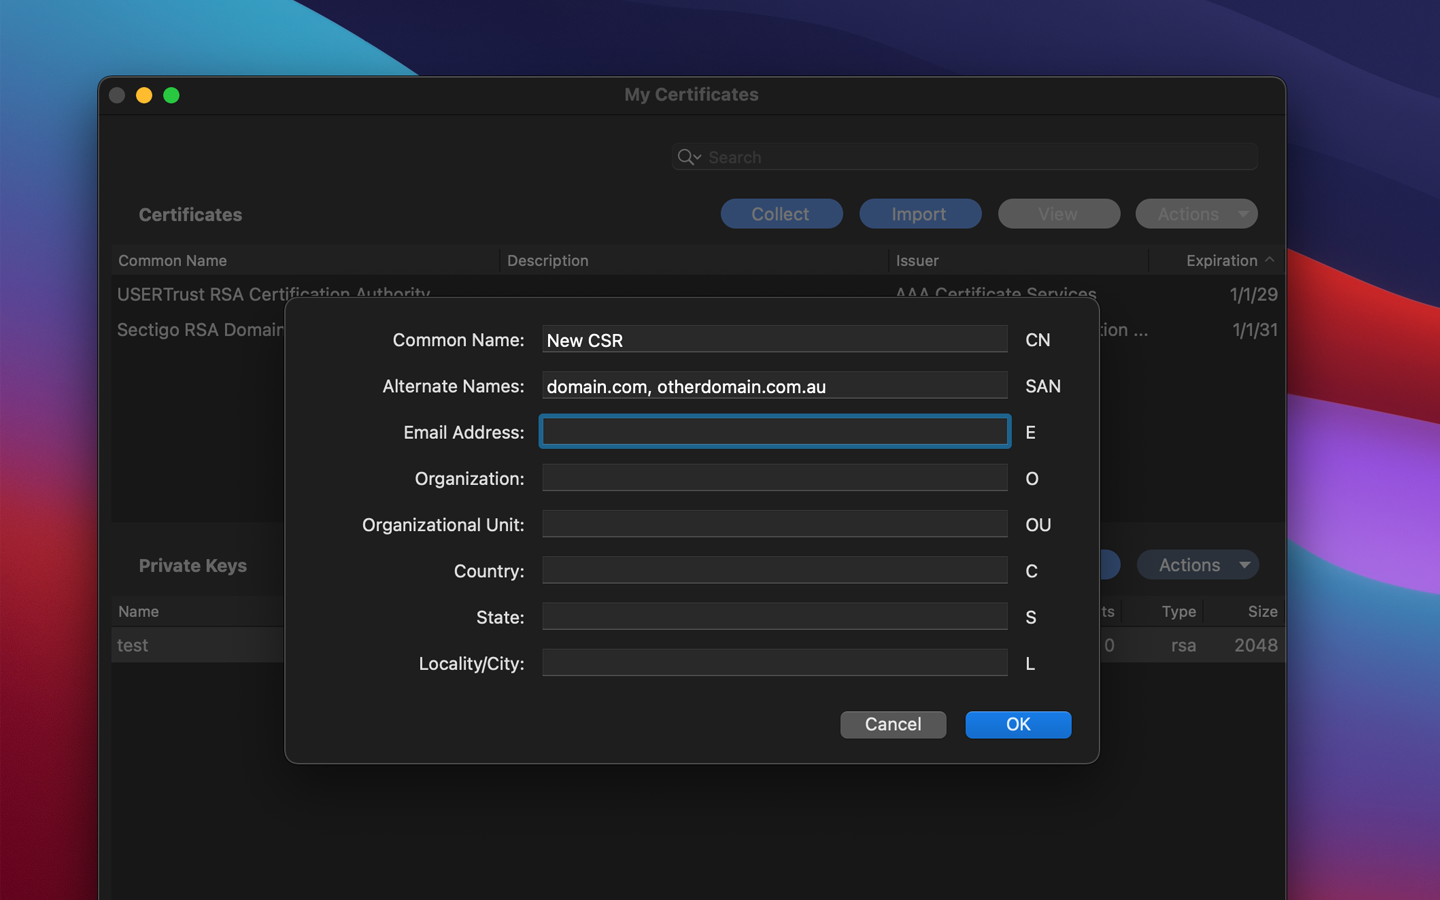Focus the Email Address field
Viewport: 1440px width, 900px height.
(774, 431)
